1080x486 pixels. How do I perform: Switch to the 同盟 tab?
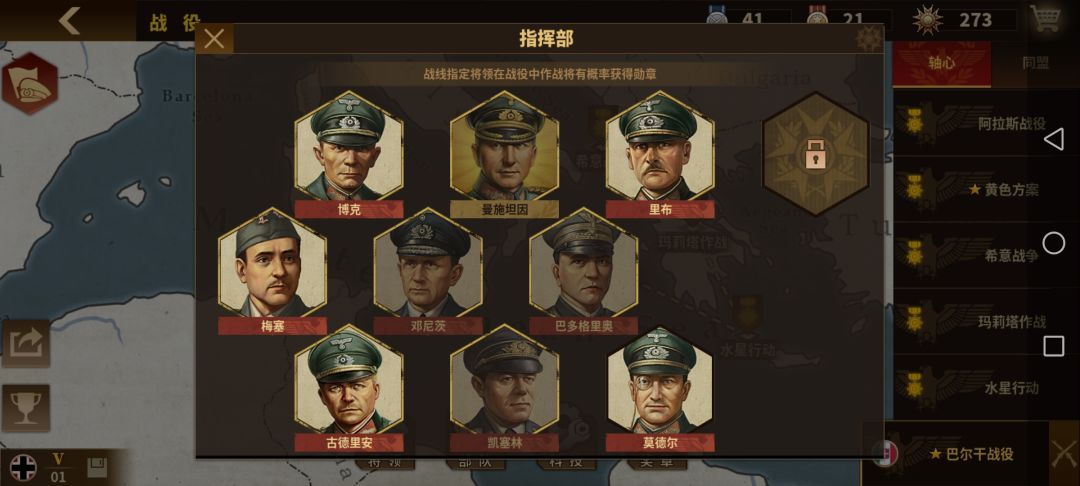tap(1035, 63)
